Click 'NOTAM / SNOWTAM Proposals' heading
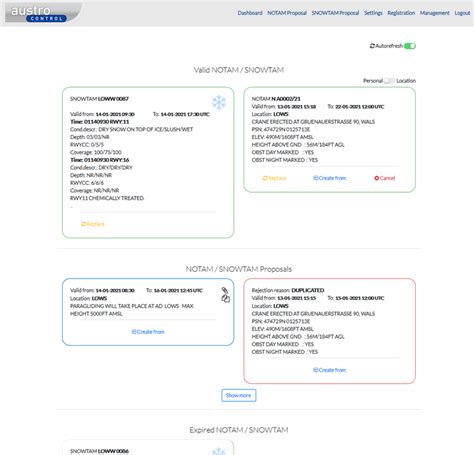This screenshot has height=455, width=474. 239,269
